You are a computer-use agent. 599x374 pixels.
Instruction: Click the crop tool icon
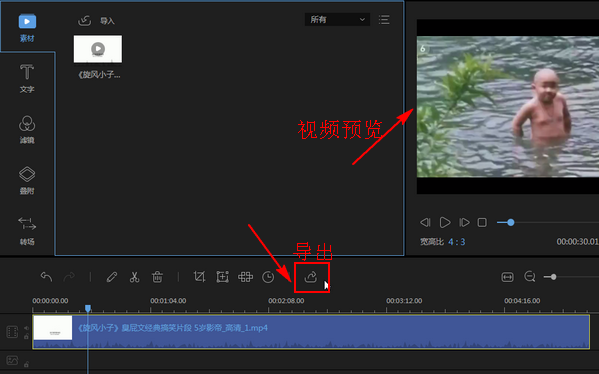coord(199,277)
